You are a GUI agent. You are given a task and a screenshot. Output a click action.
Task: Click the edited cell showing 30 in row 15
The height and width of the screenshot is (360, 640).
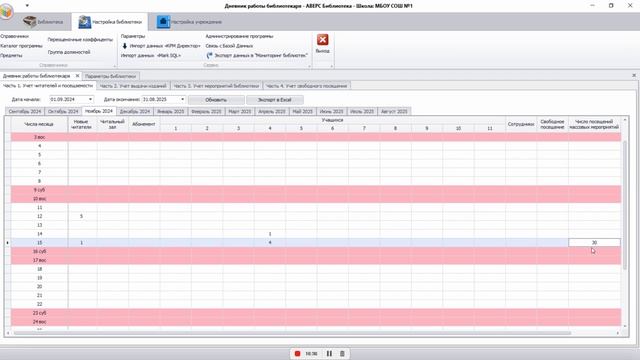coord(594,242)
